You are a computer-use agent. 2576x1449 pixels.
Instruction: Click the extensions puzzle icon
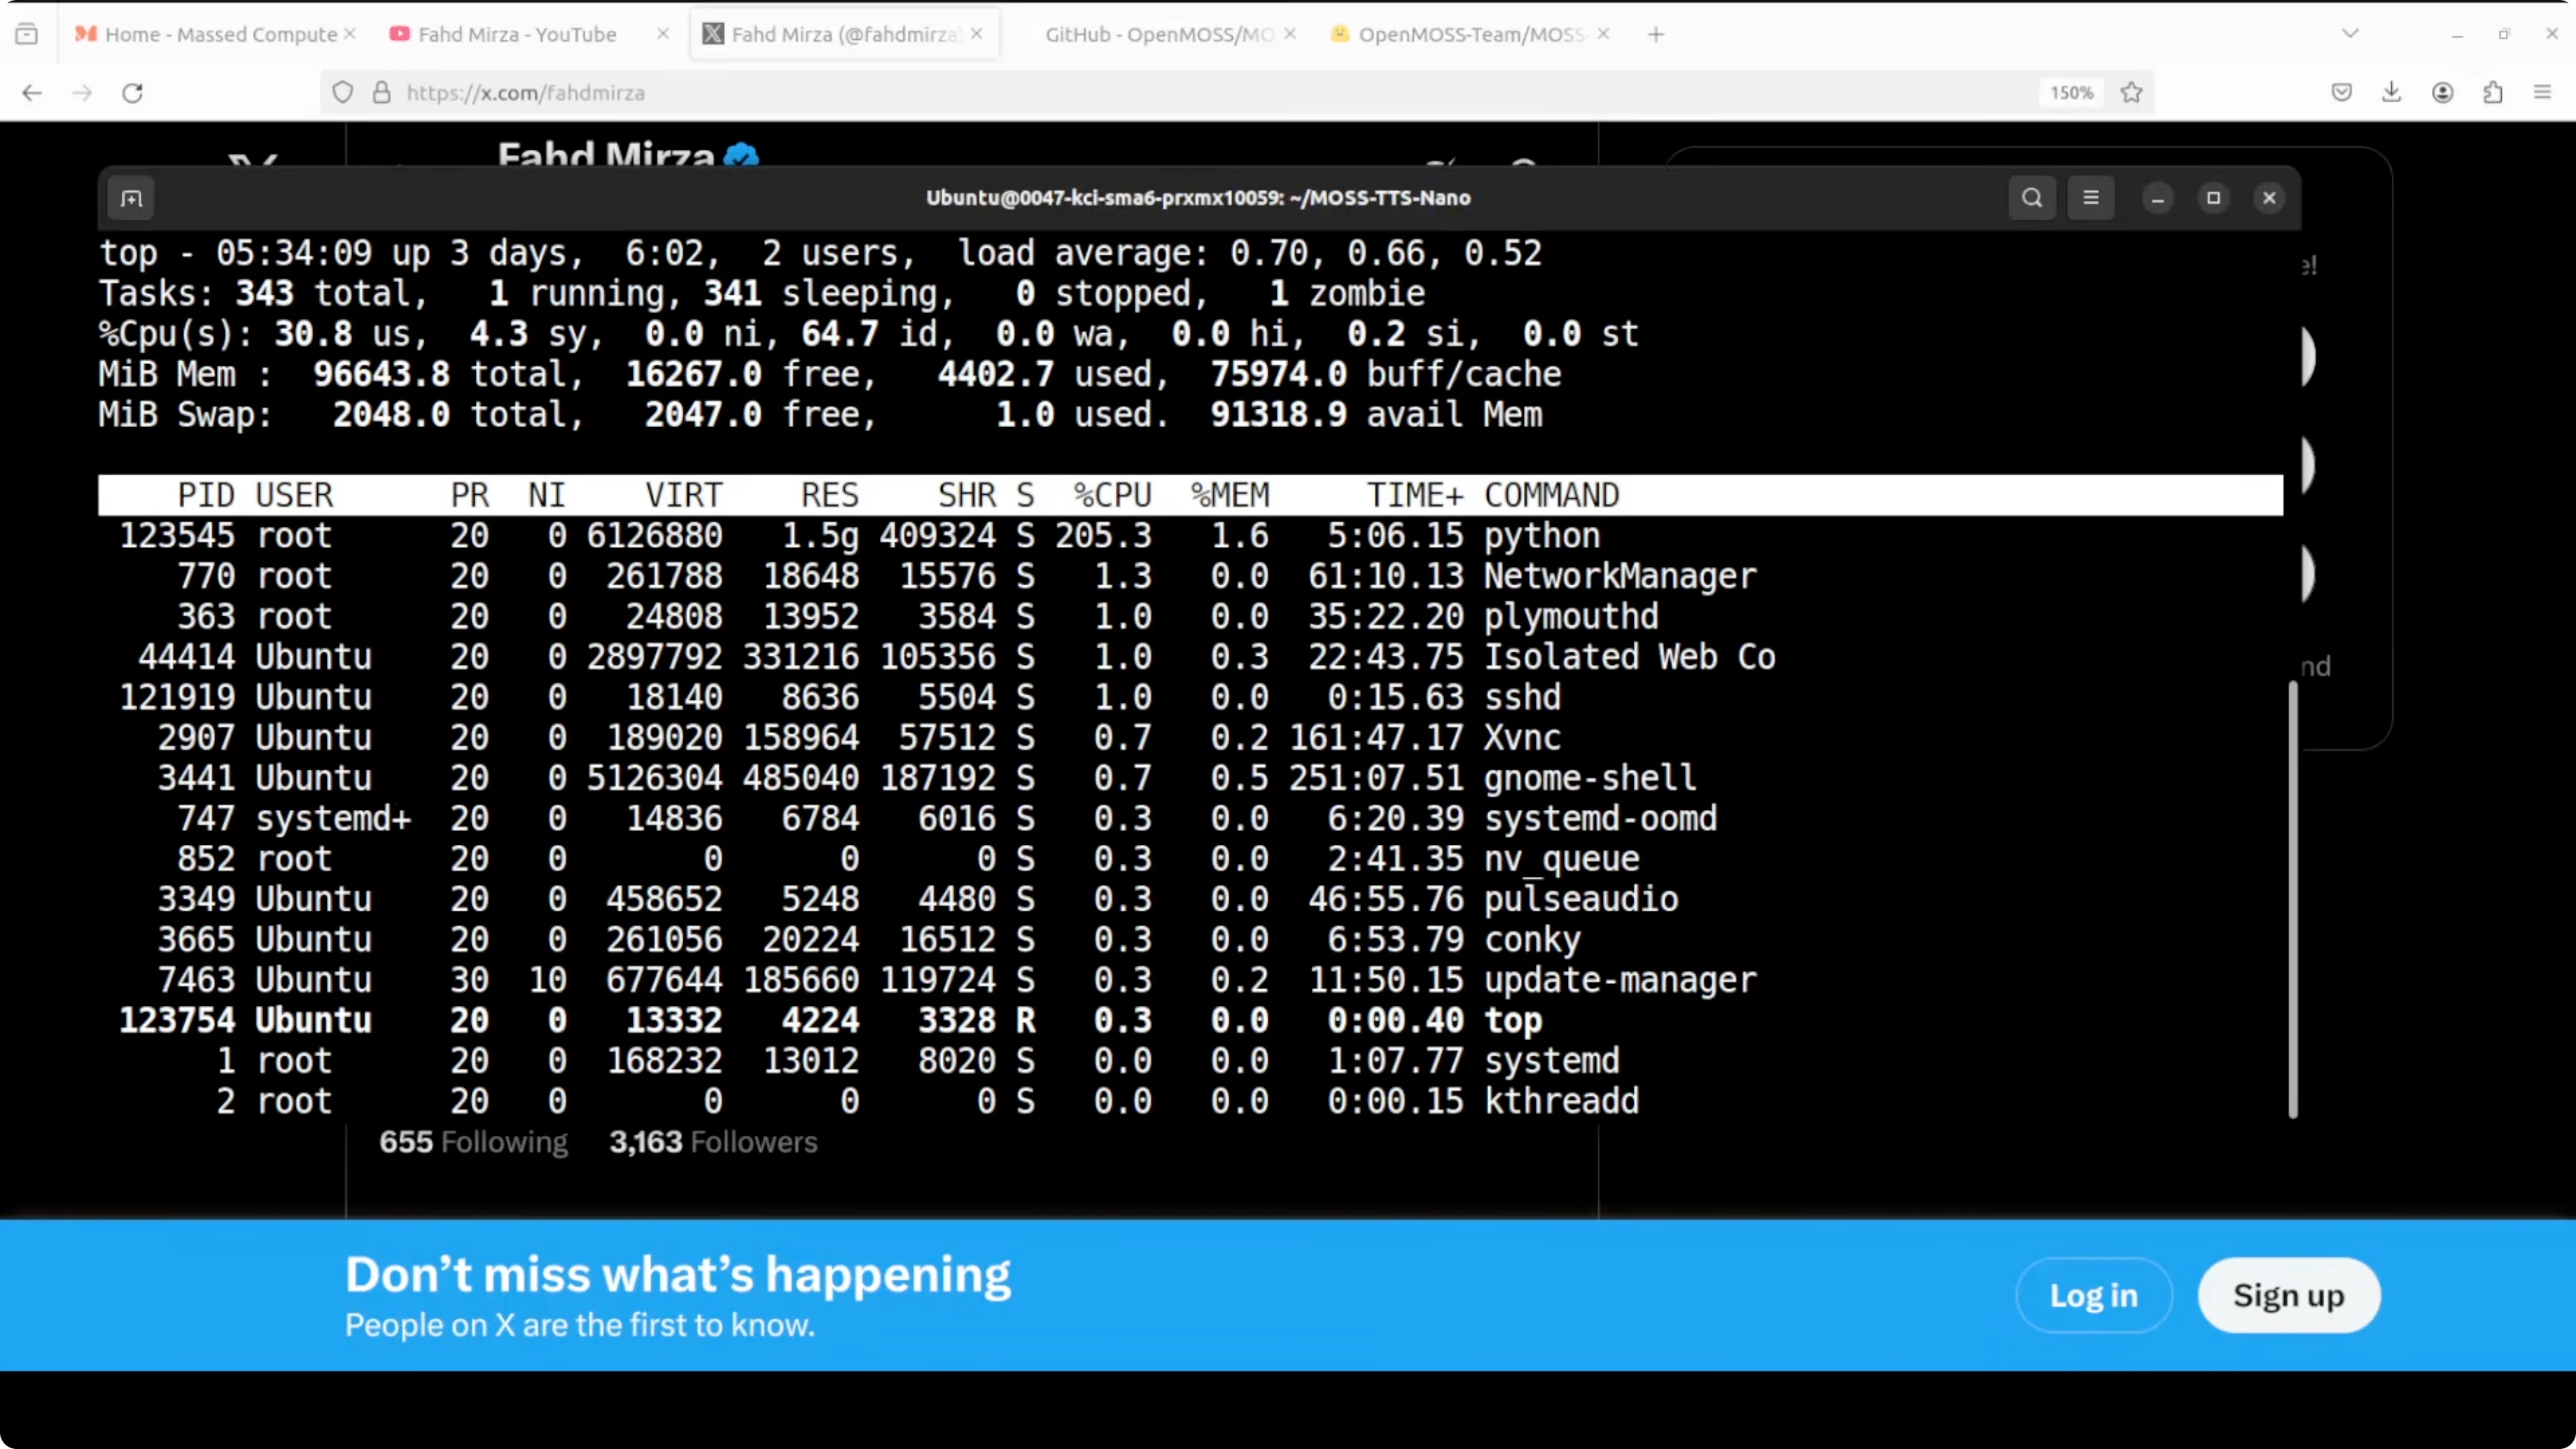(x=2492, y=92)
